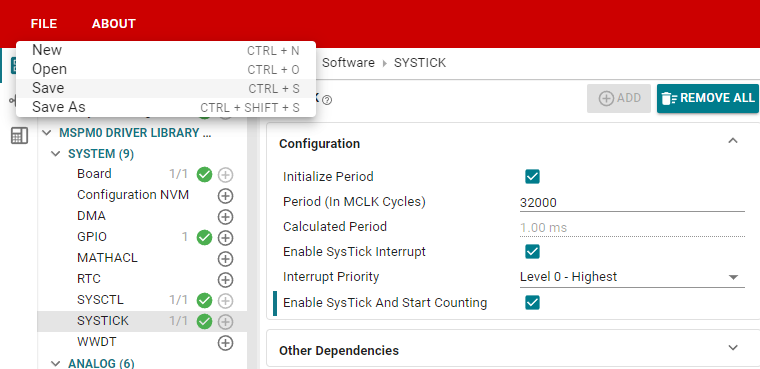Click the REMOVE ALL button

click(x=708, y=98)
